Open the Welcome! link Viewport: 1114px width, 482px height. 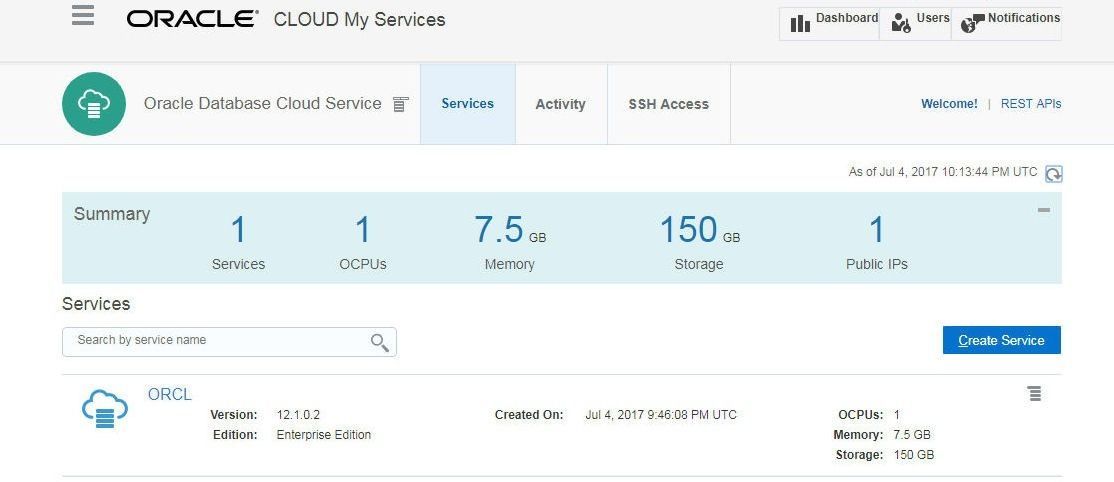(949, 104)
